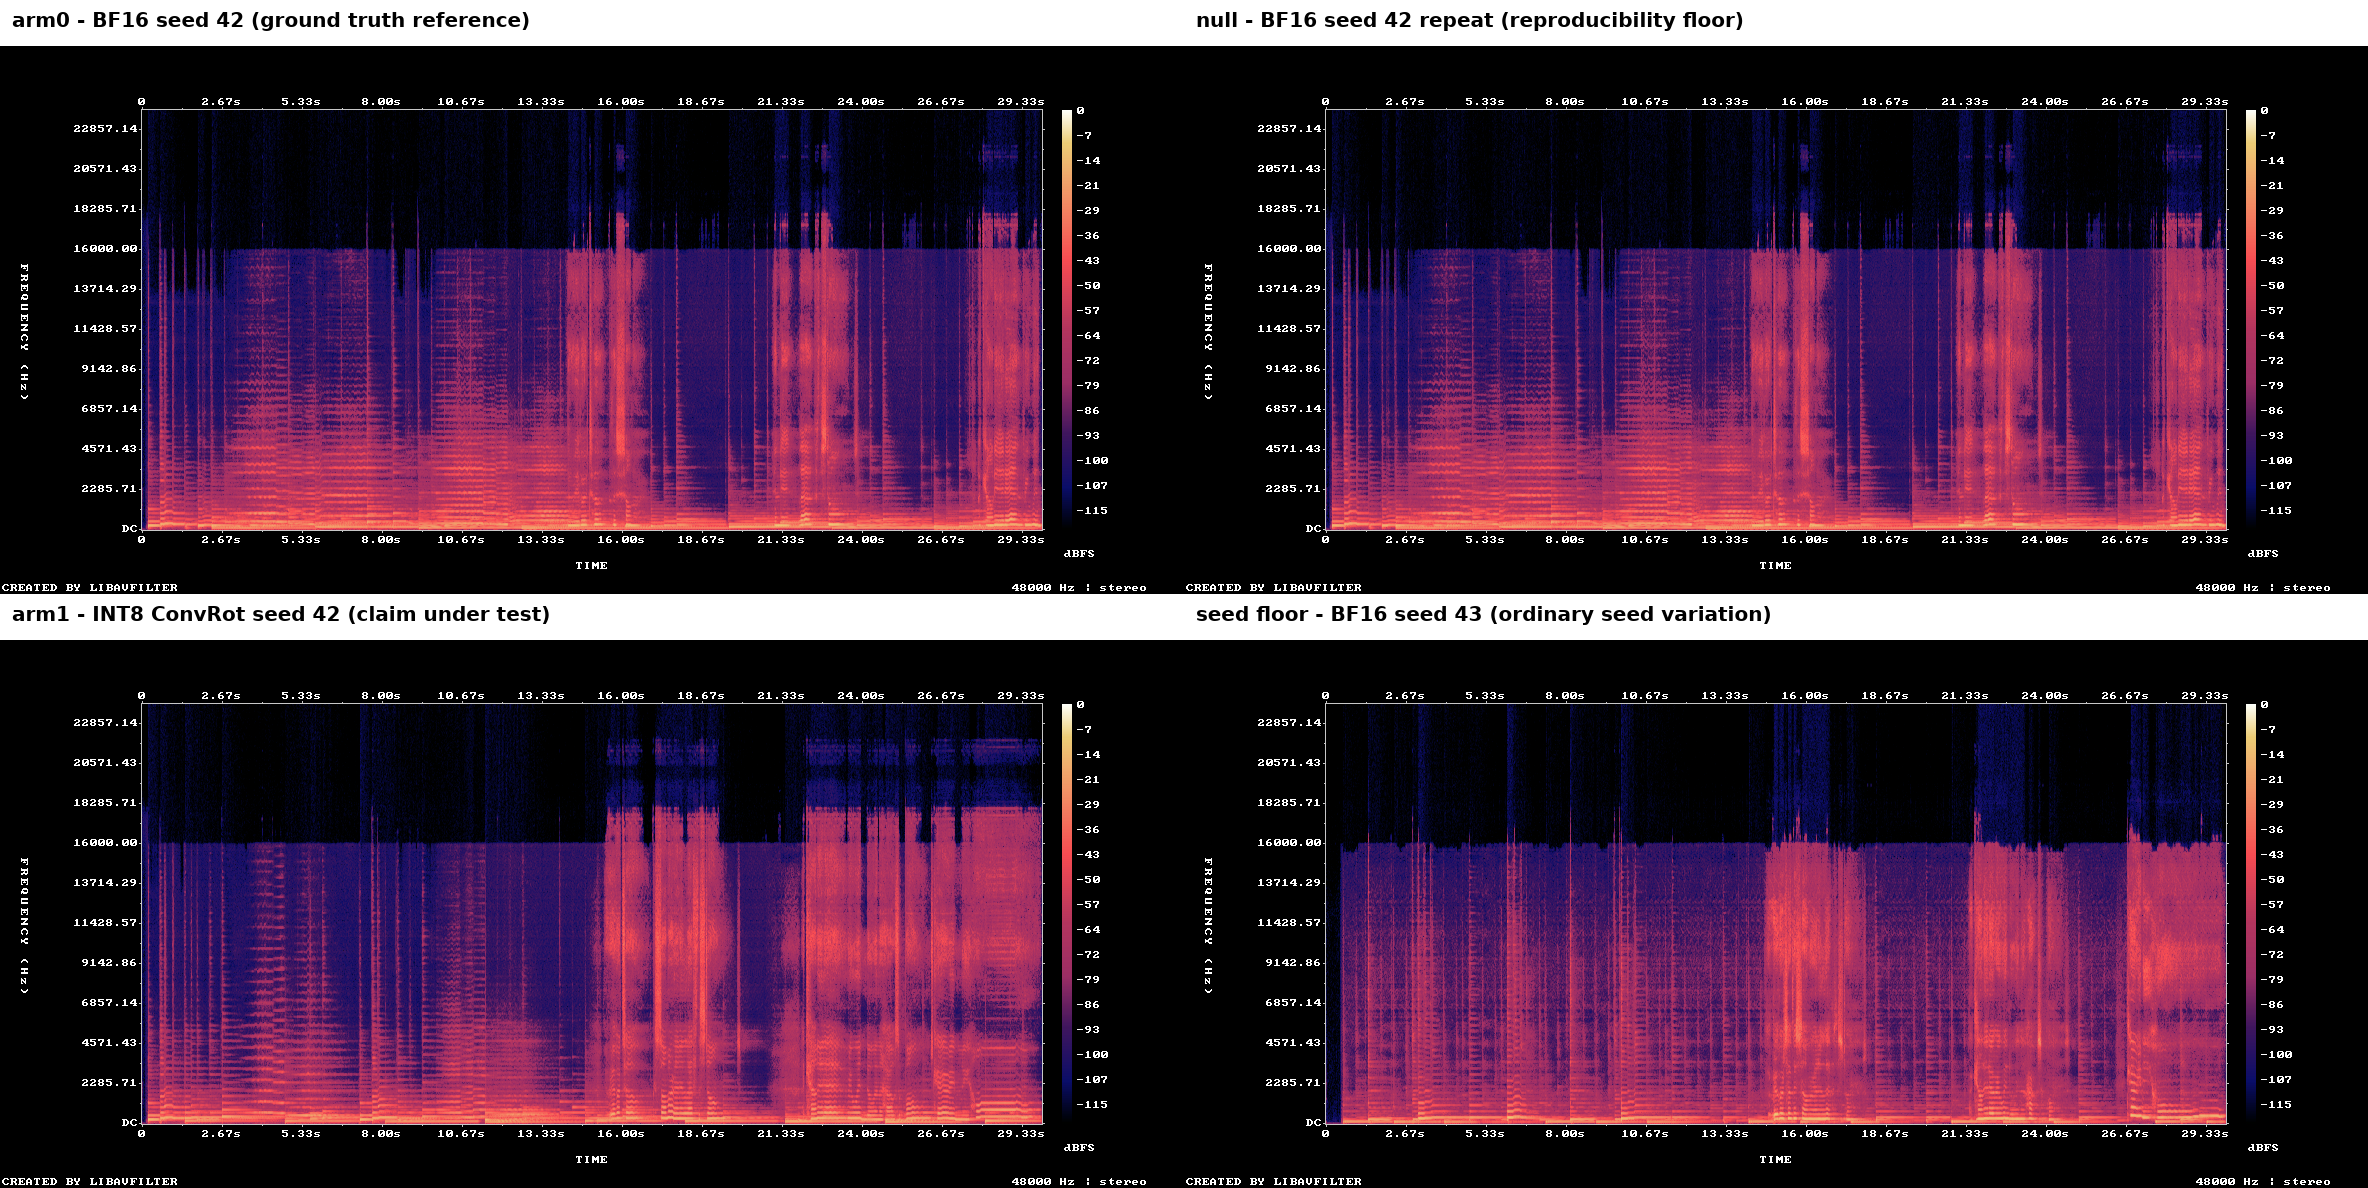Click the DC frequency label in arm1 panel
Screen dimensions: 2368x1188
click(x=130, y=1122)
